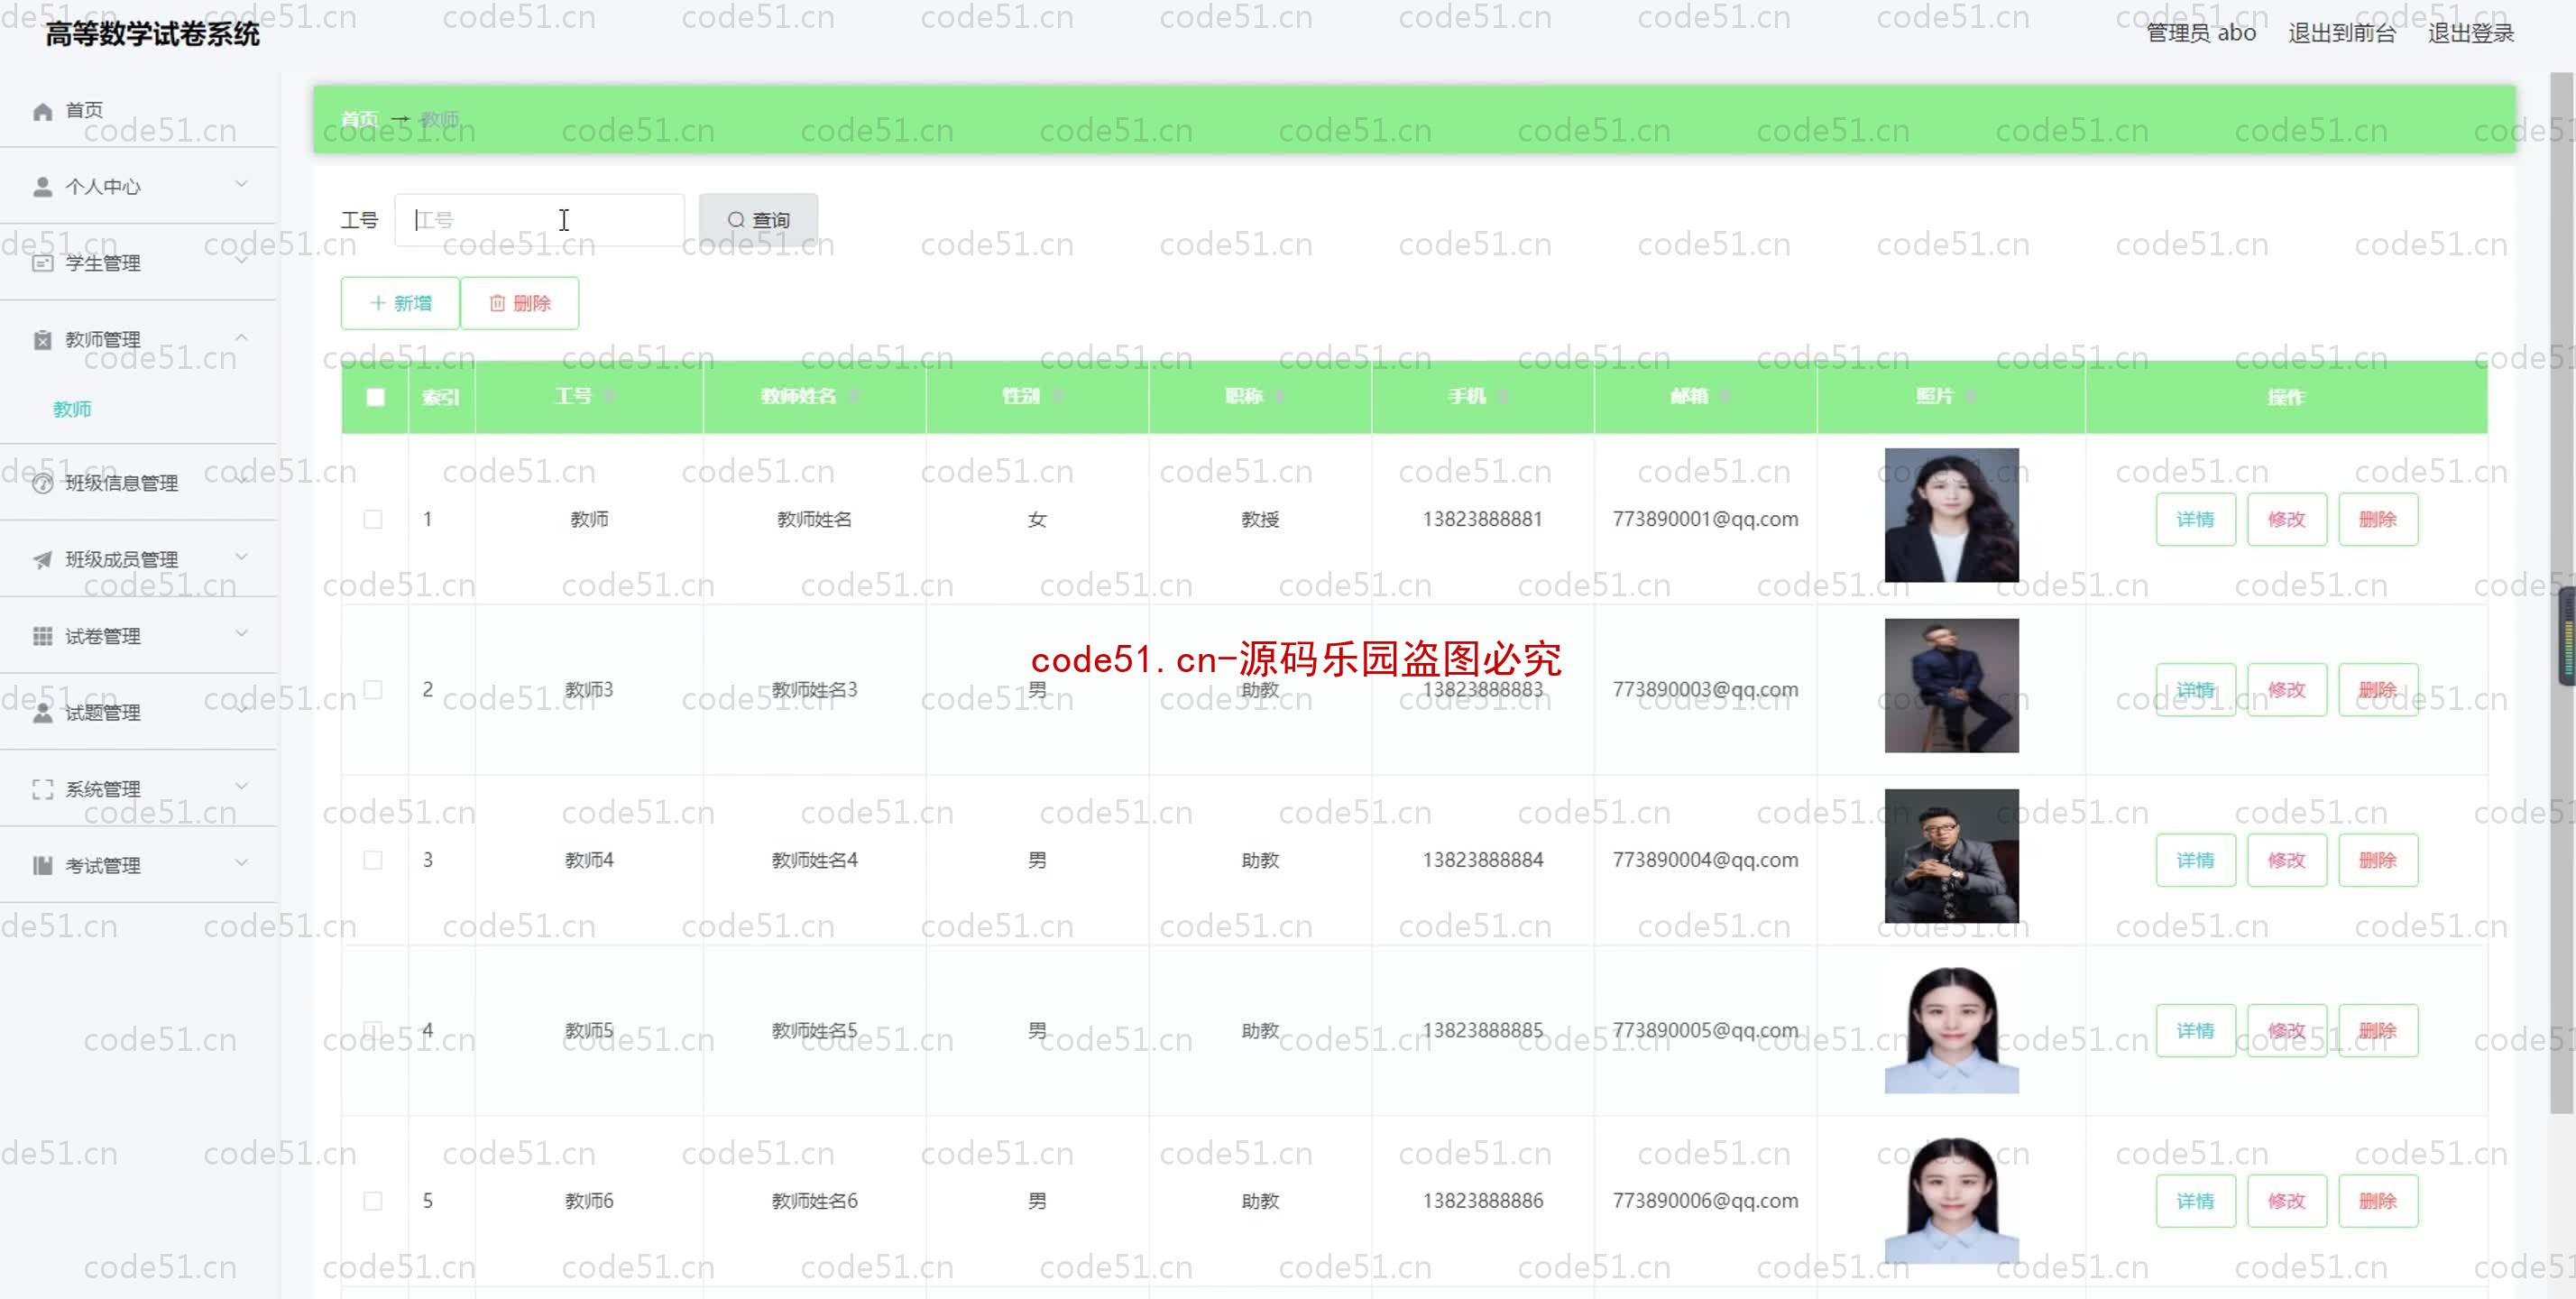Enable checkbox for teacher row 1
Screen dimensions: 2576x1299
373,519
